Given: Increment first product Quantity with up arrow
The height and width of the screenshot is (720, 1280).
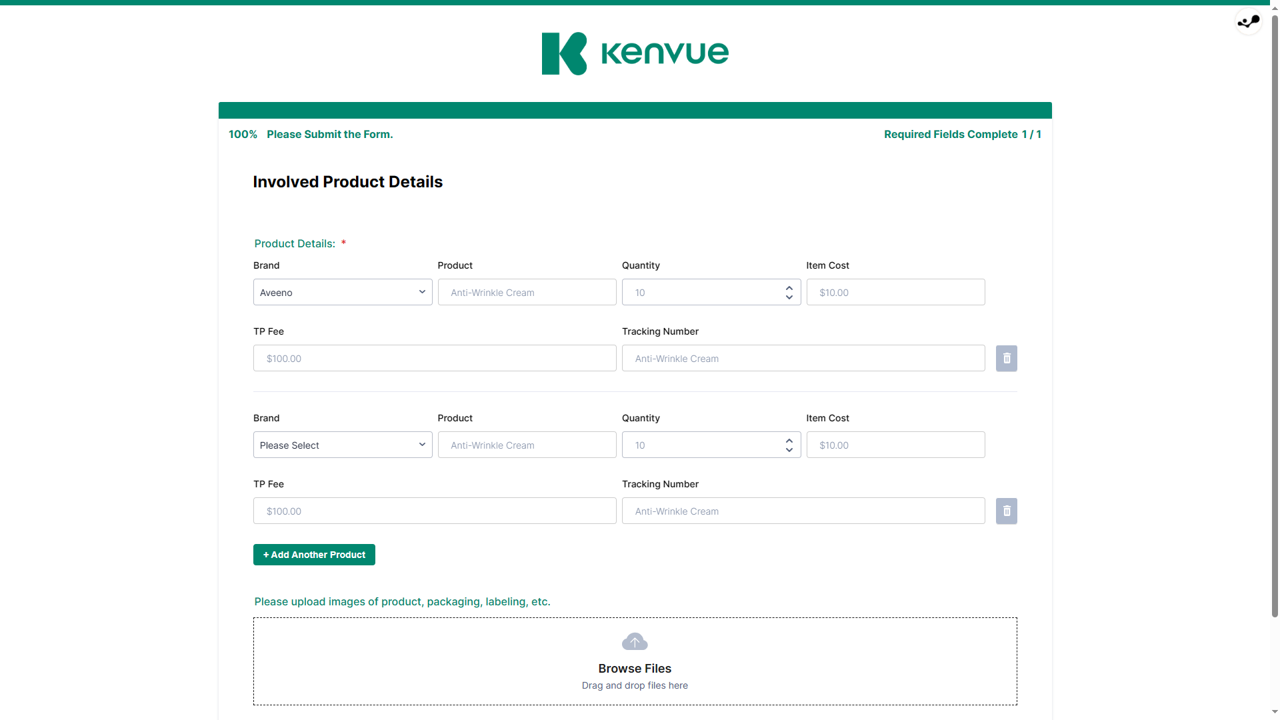Looking at the screenshot, I should coord(789,287).
